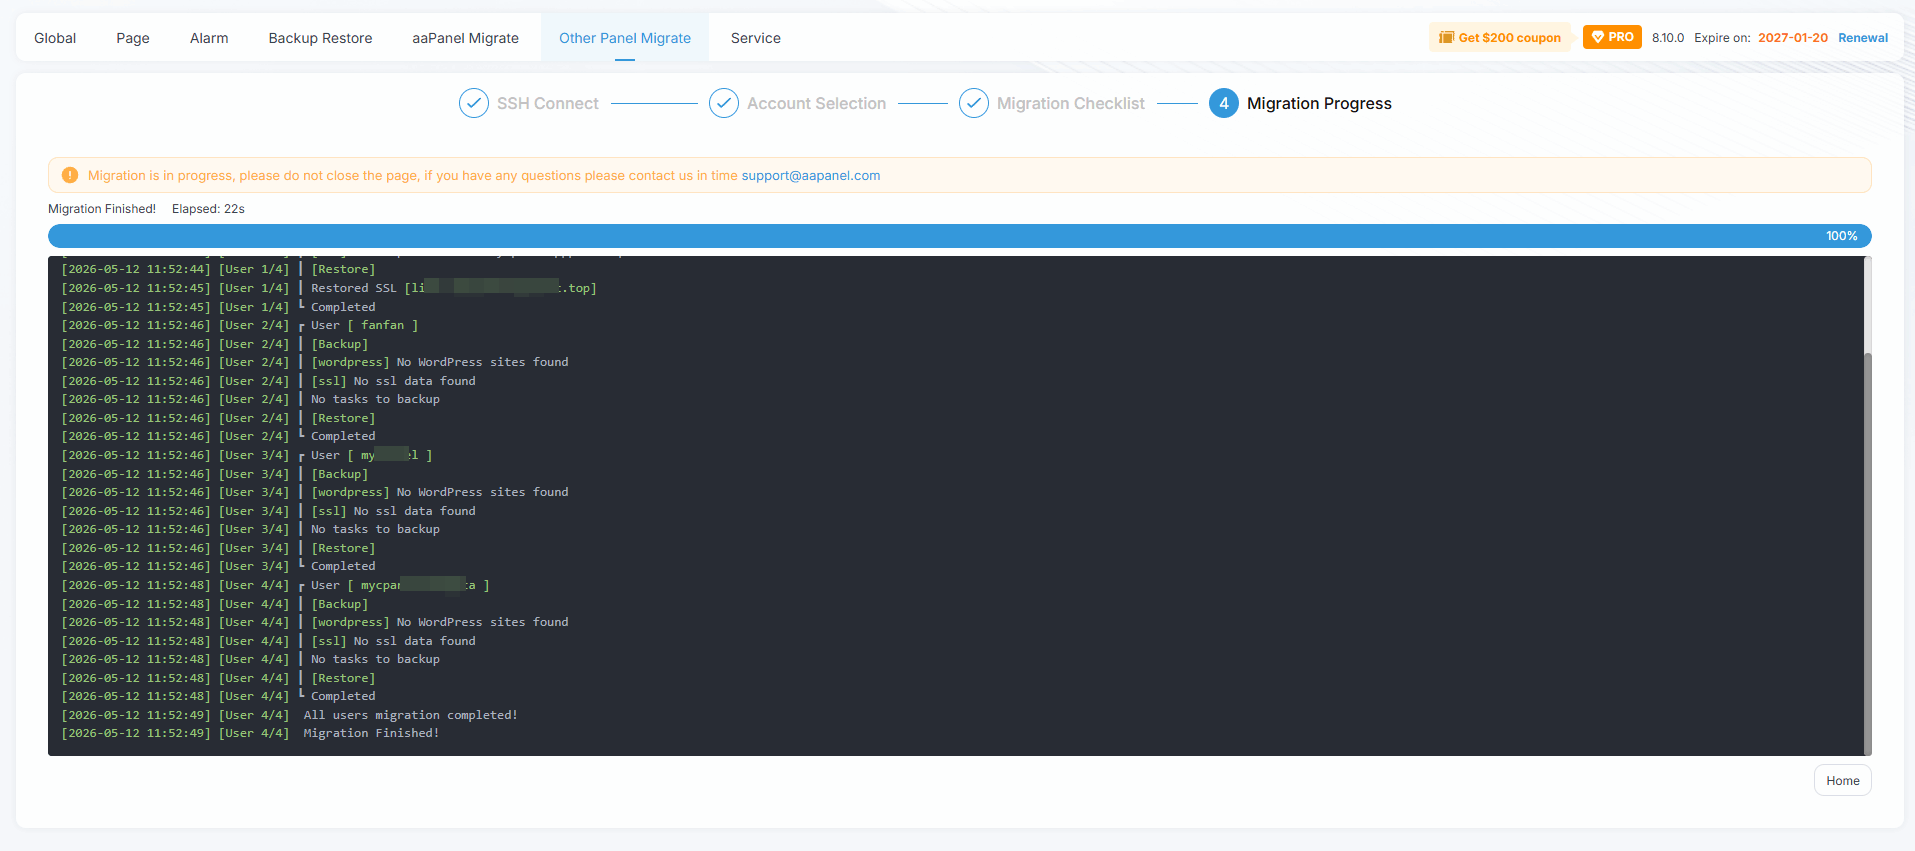The width and height of the screenshot is (1915, 851).
Task: Click the Migration Finished! status text
Action: tap(102, 209)
